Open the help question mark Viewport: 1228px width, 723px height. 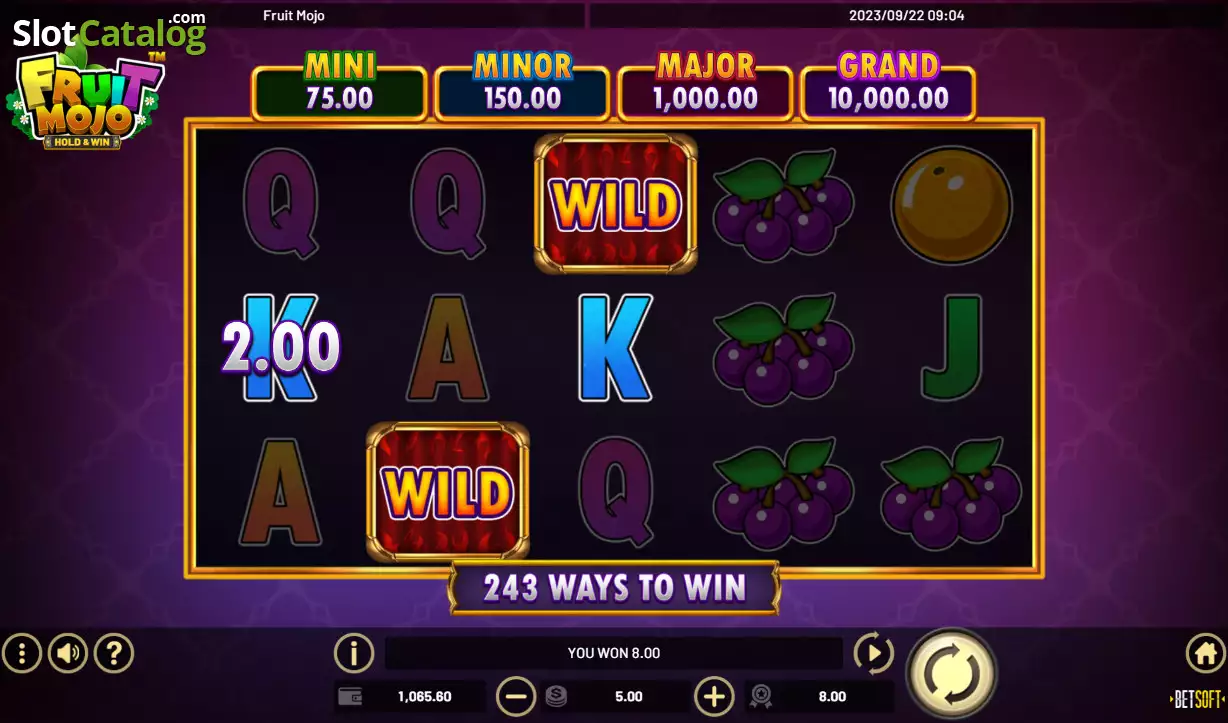[x=113, y=654]
